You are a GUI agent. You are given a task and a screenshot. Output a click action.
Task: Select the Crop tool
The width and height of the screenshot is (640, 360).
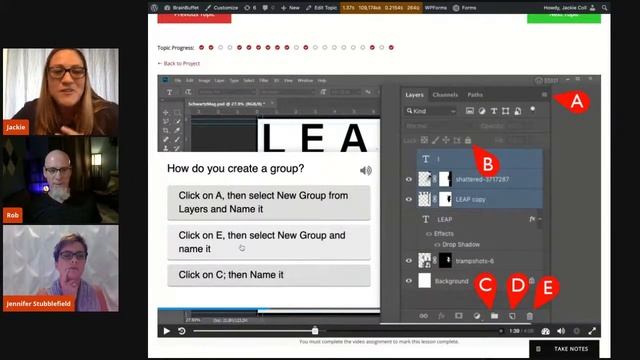(166, 130)
